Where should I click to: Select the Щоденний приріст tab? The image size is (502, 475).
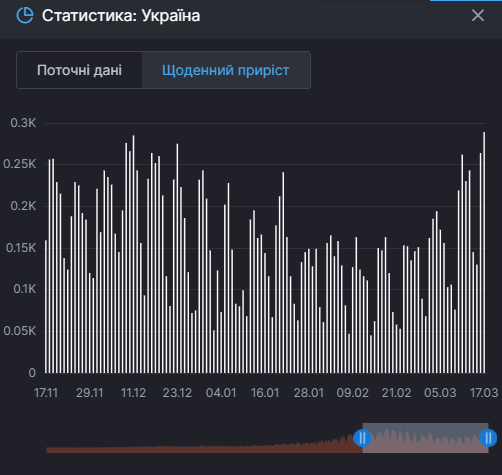[x=226, y=70]
